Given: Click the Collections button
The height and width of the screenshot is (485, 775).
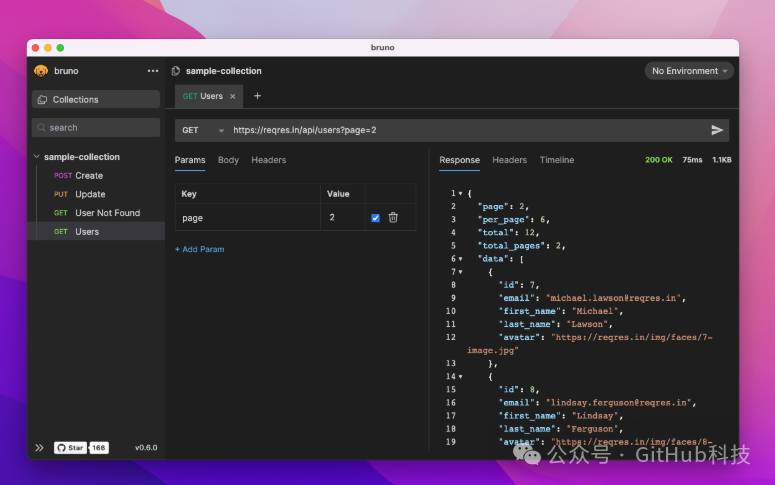Looking at the screenshot, I should point(96,99).
